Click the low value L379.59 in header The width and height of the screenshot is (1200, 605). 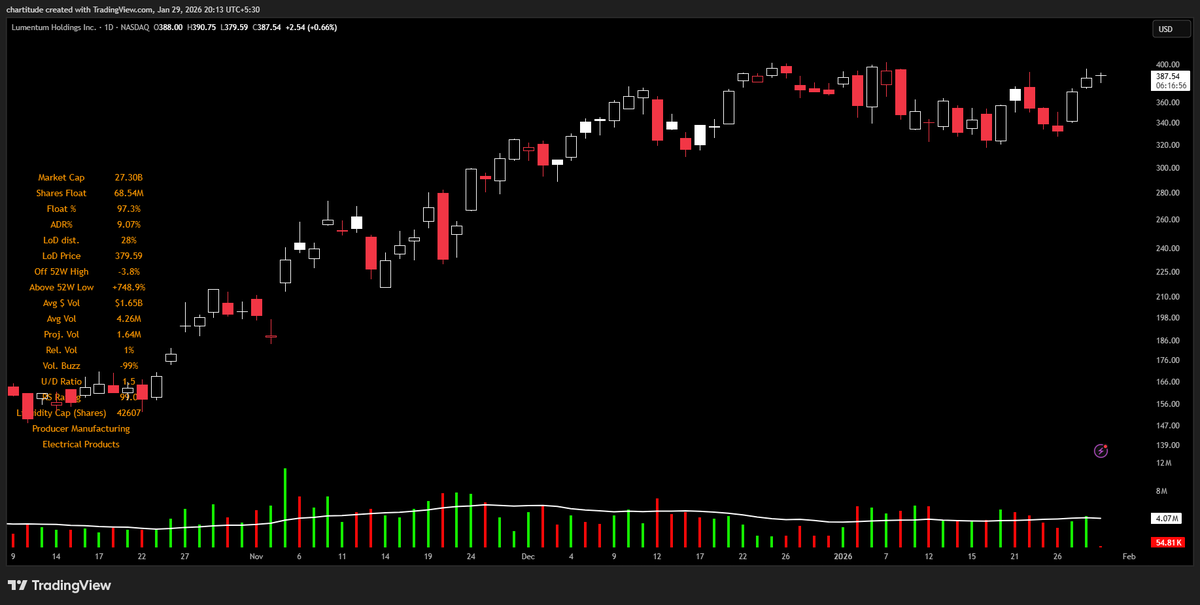coord(236,27)
